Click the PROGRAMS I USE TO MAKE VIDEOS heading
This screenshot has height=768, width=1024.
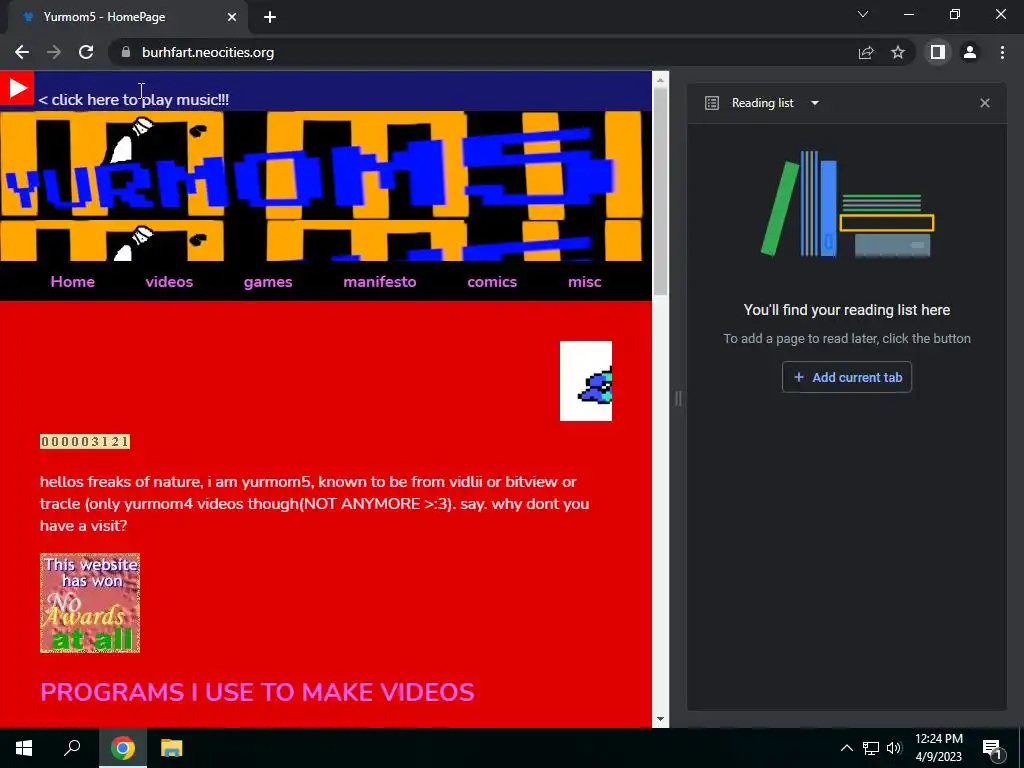[x=257, y=692]
